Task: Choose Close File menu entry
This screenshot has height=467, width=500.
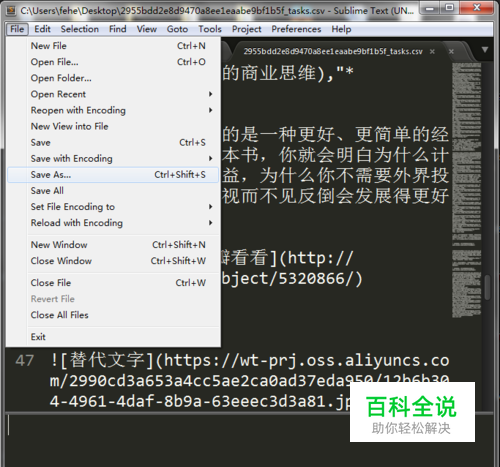Action: coord(113,283)
